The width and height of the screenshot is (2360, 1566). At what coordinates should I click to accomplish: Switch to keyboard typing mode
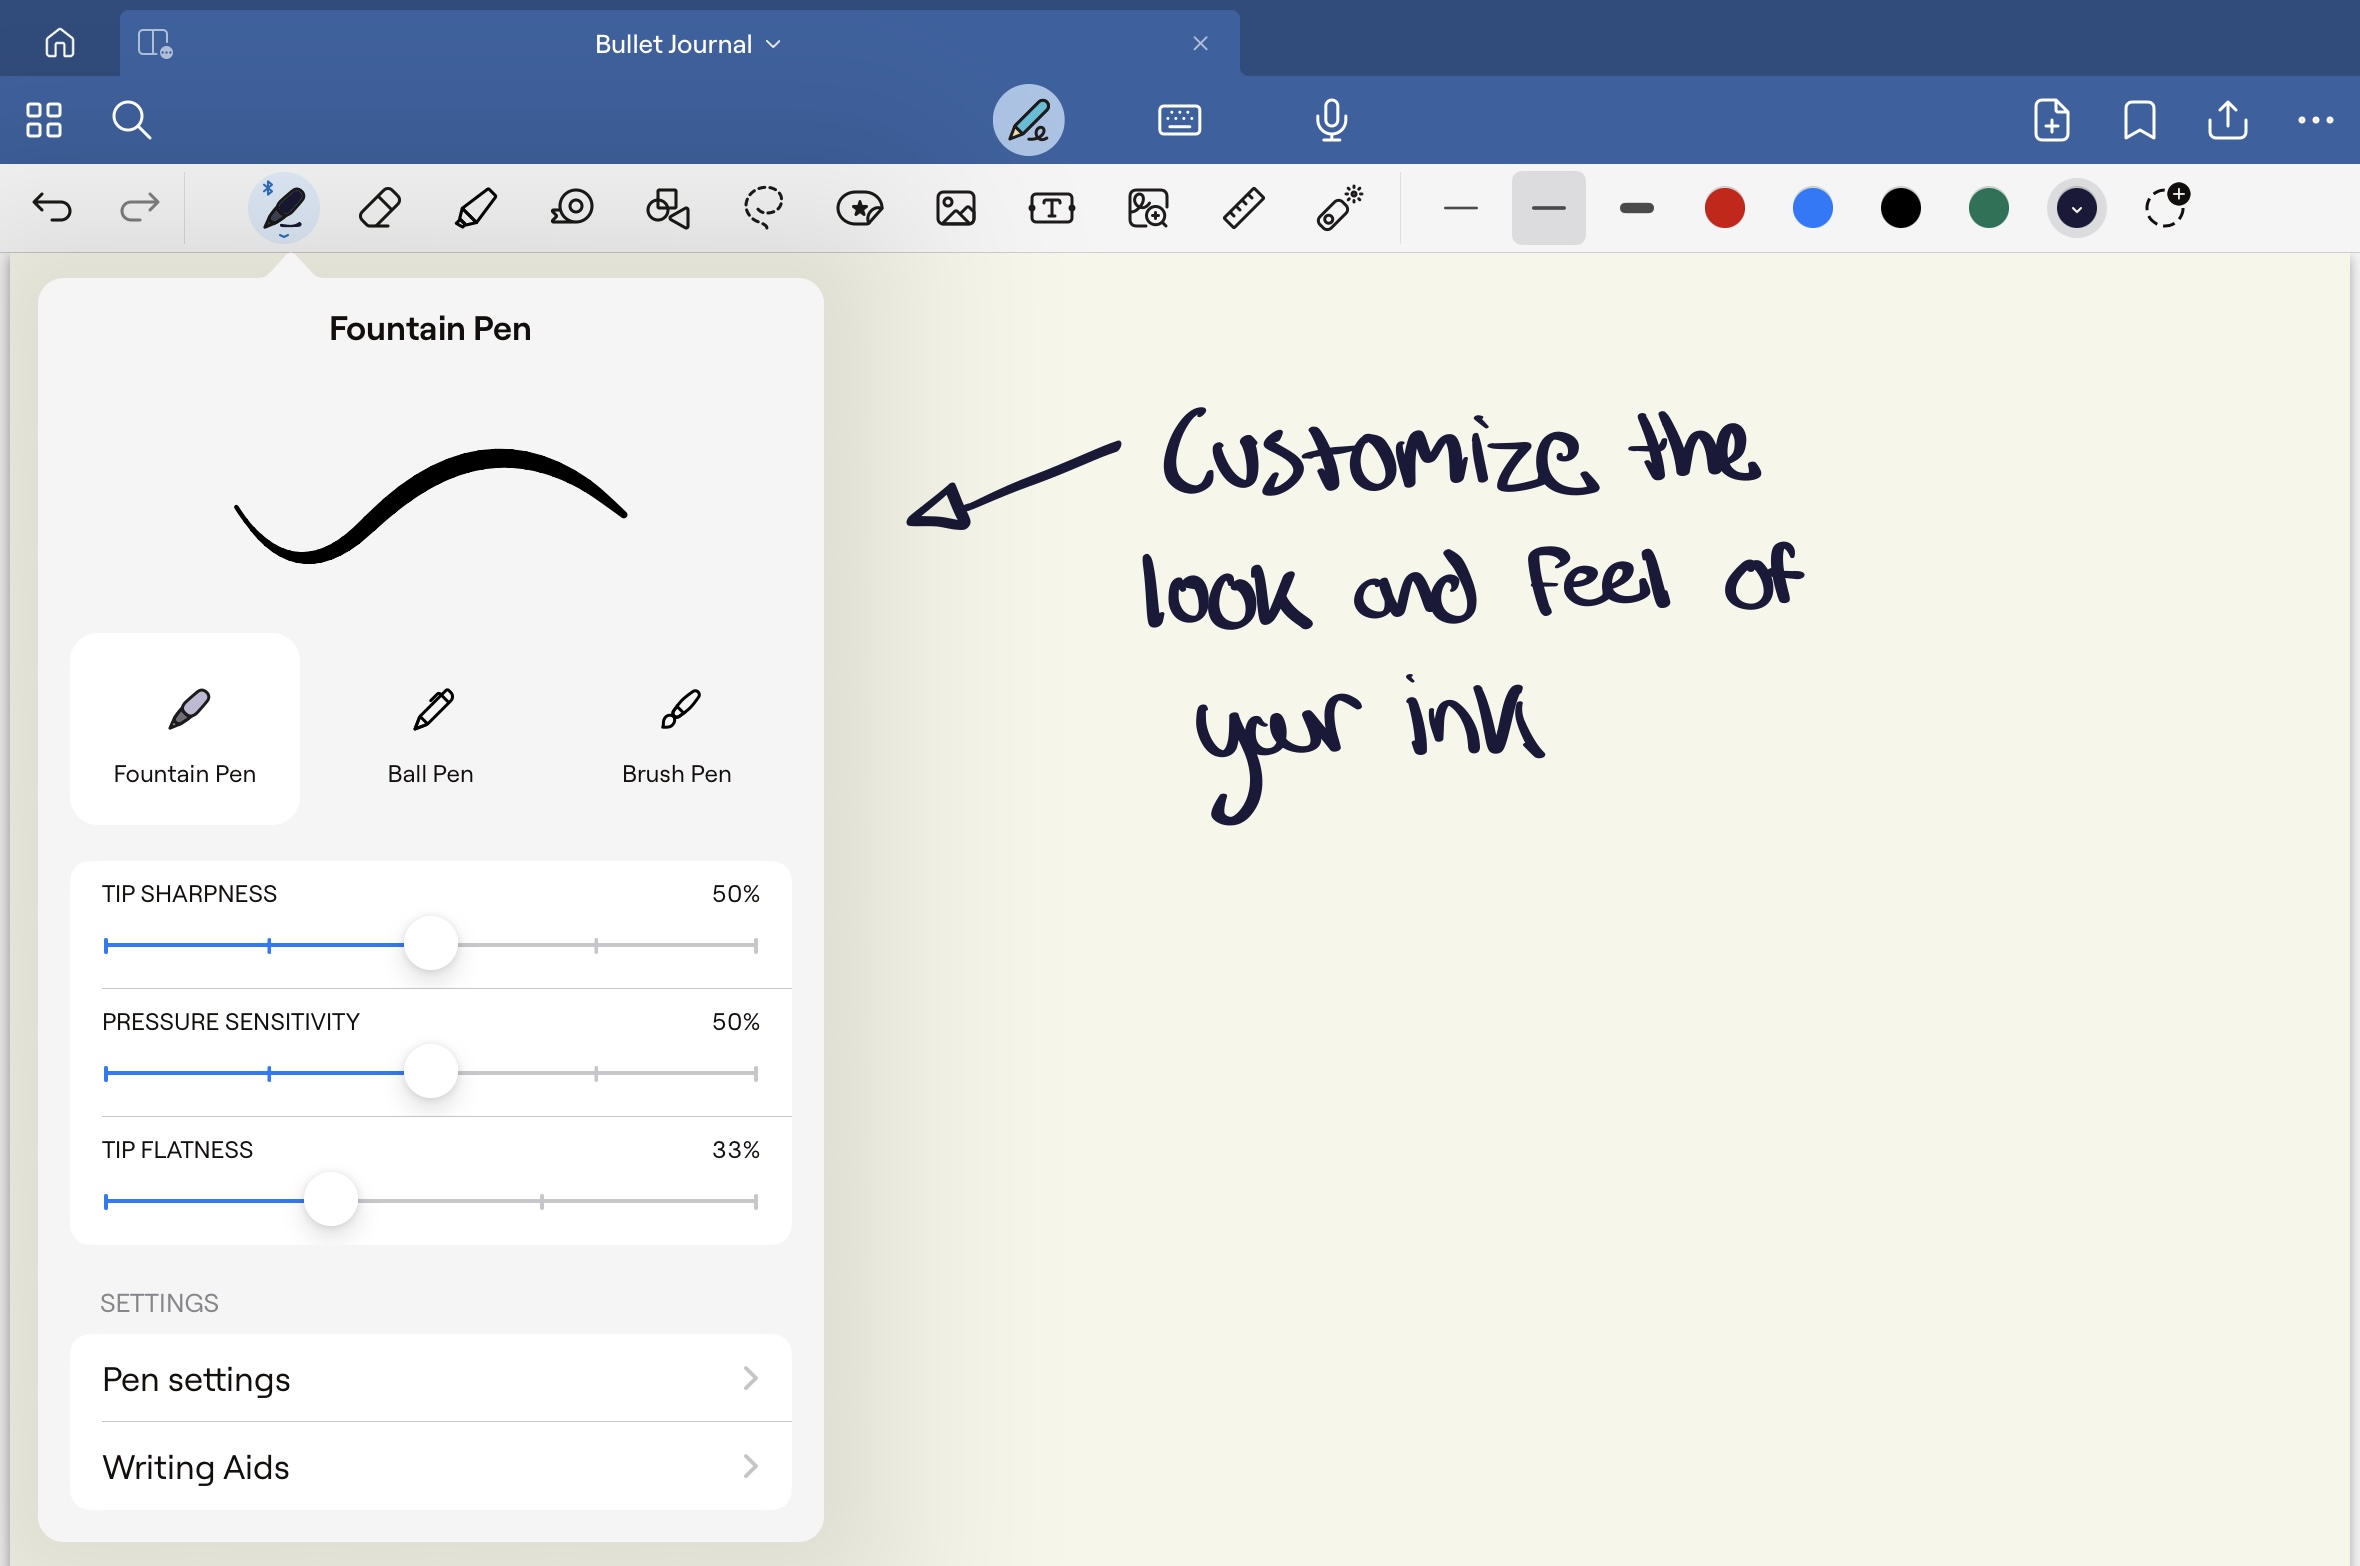coord(1179,120)
